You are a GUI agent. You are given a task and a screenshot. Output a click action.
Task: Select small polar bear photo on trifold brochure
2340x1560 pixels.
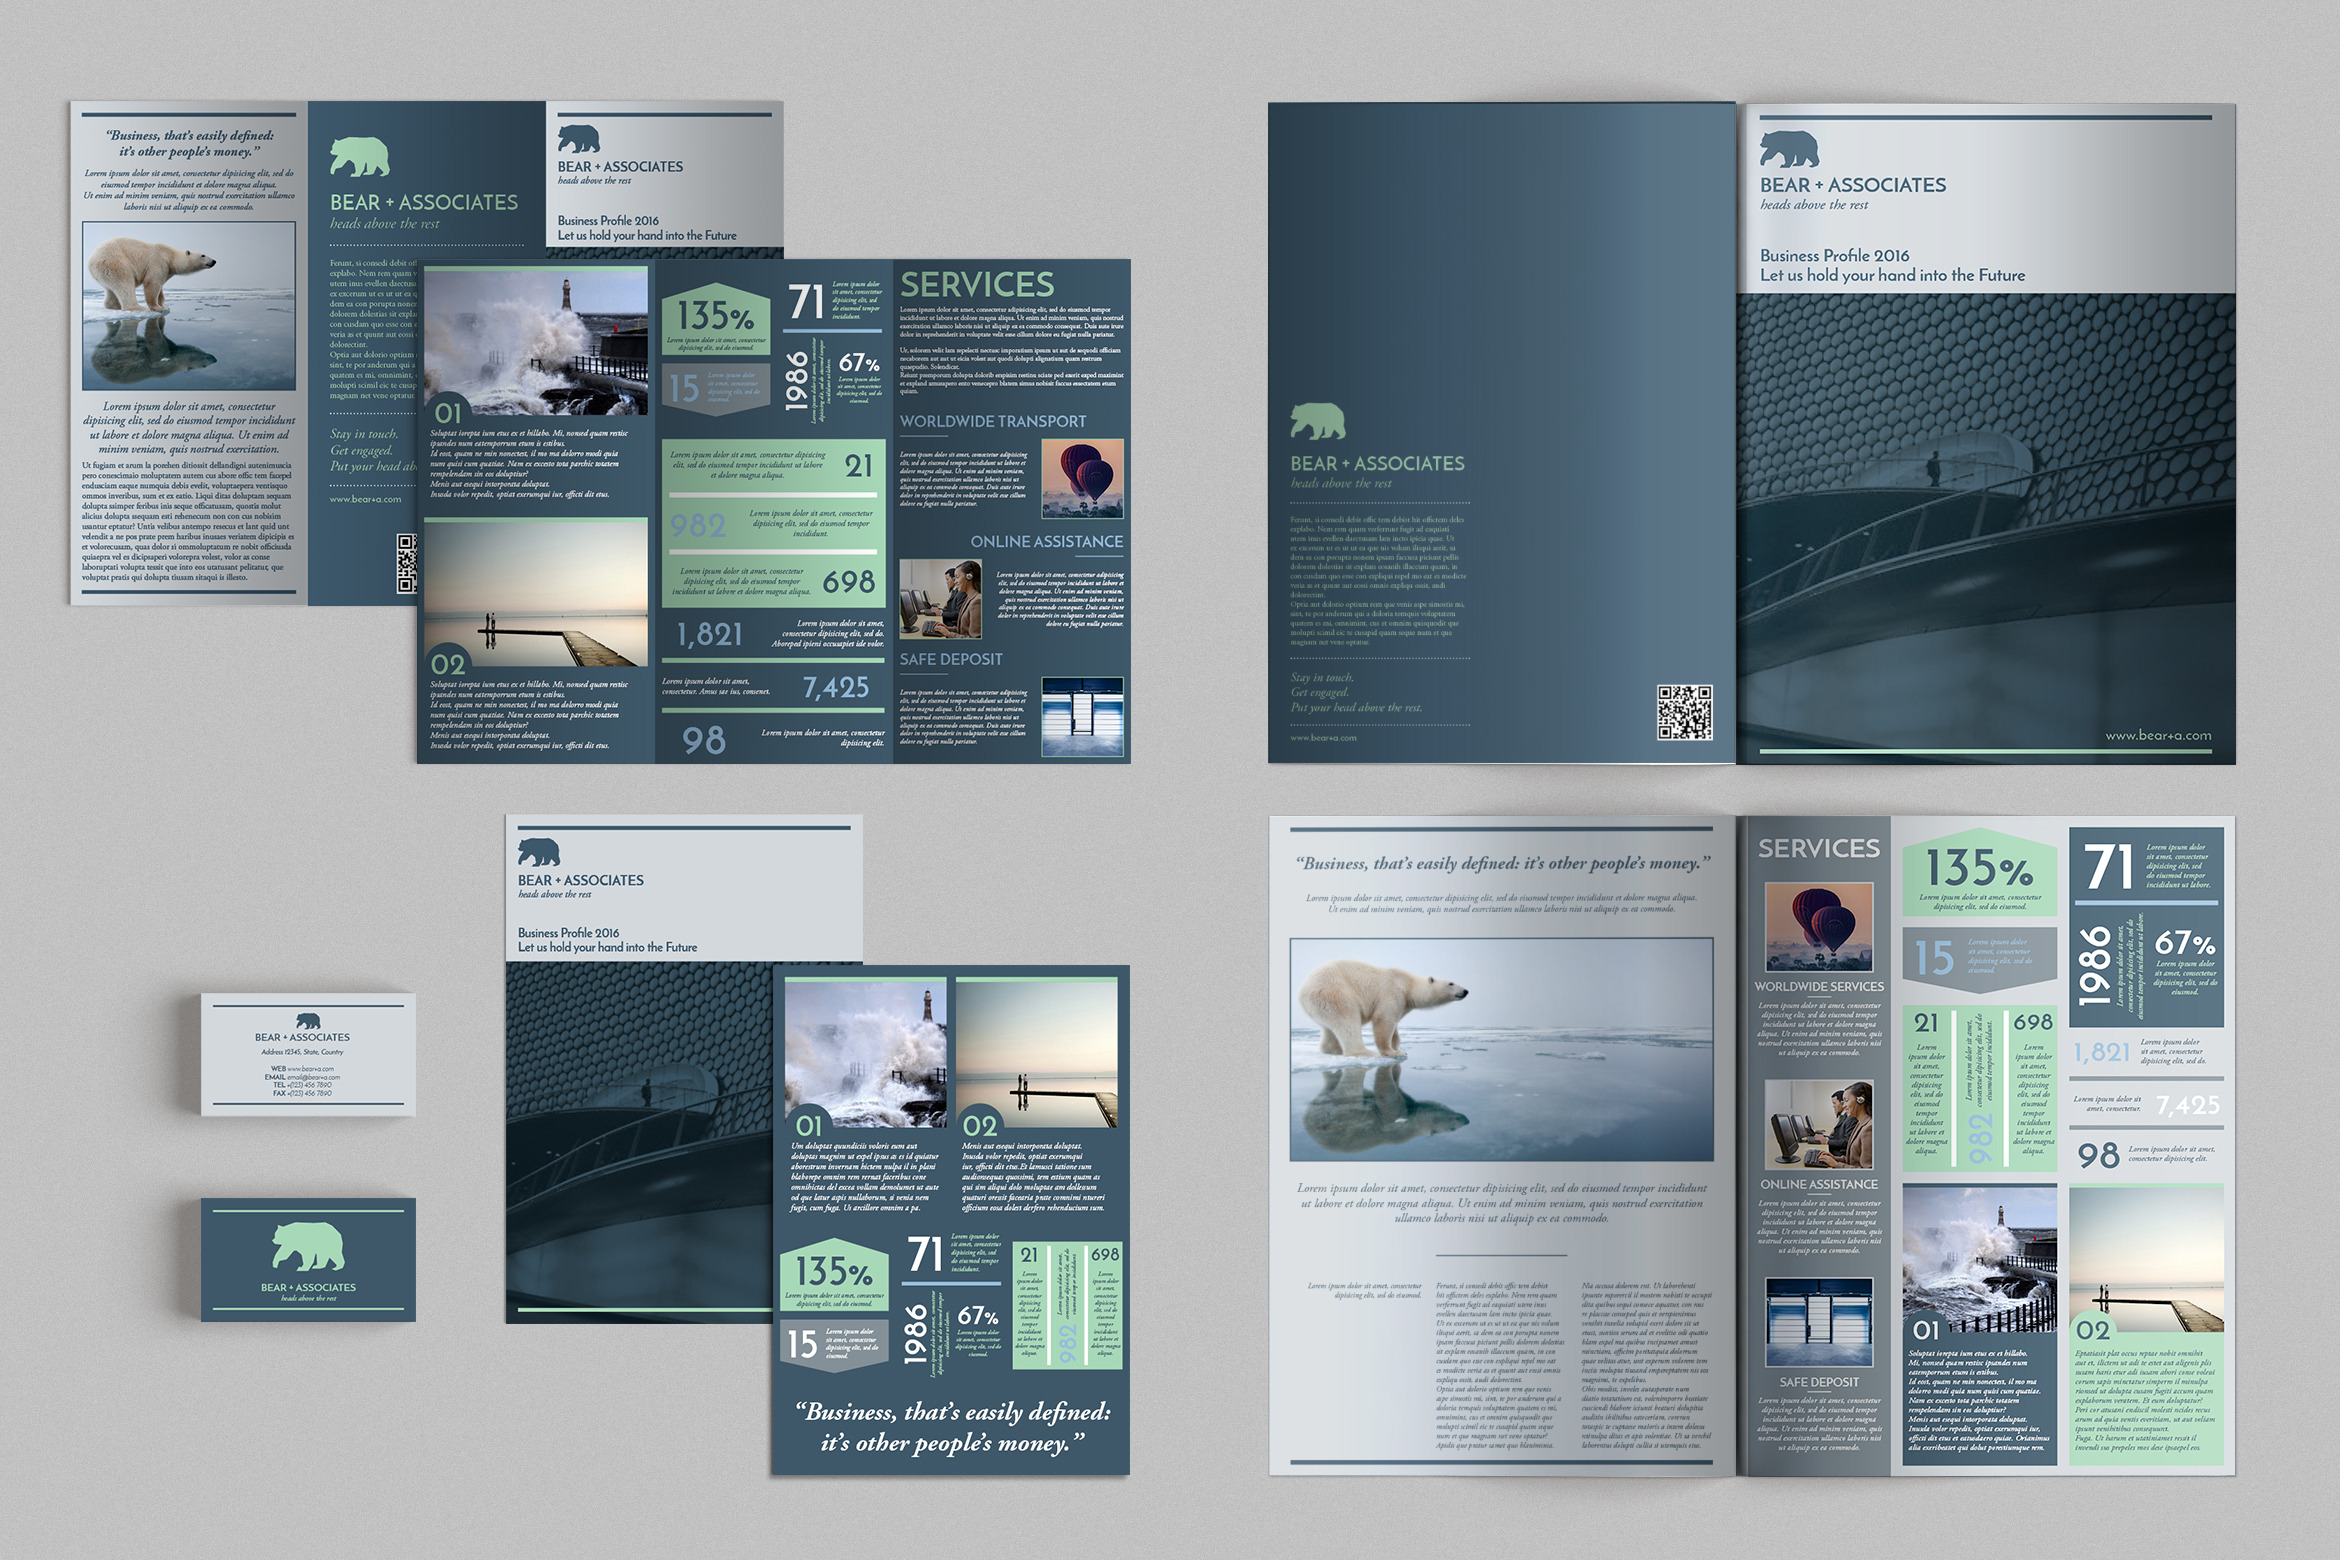click(189, 305)
